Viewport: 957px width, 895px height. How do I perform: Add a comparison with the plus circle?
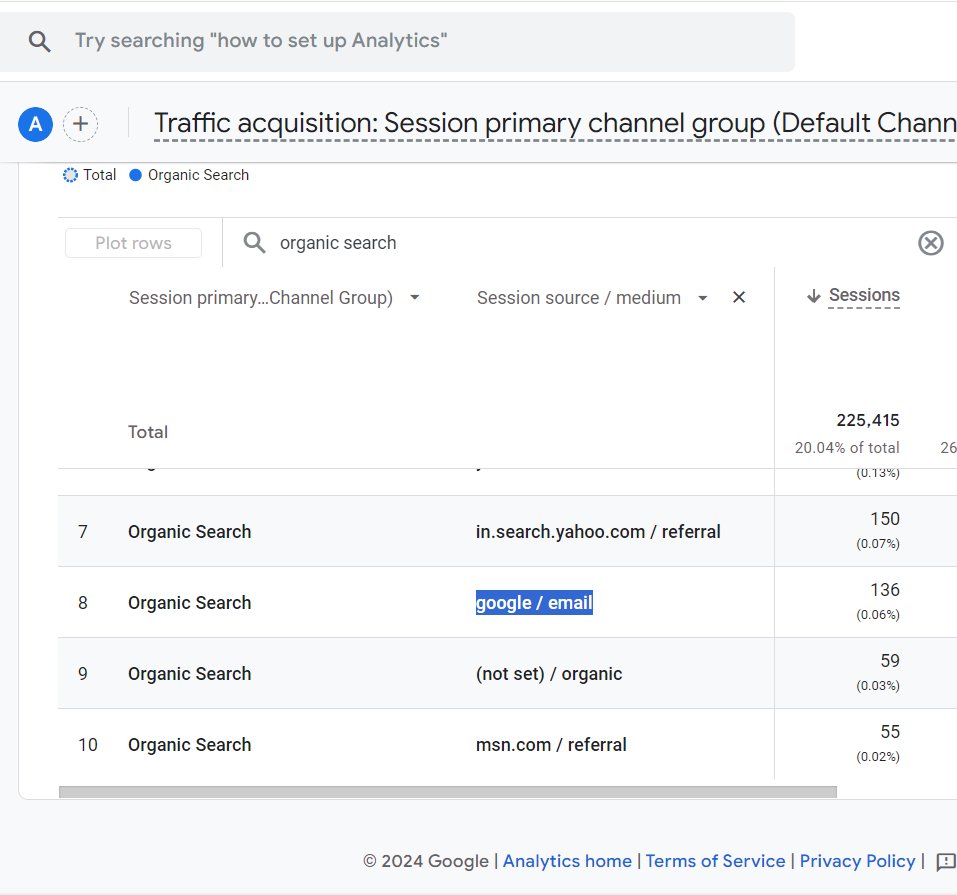pos(81,124)
